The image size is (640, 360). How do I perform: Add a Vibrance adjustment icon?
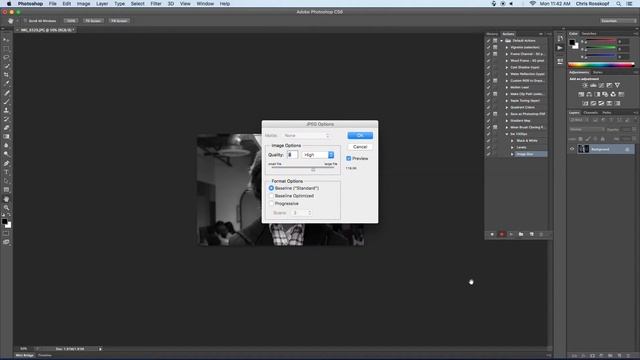[617, 85]
